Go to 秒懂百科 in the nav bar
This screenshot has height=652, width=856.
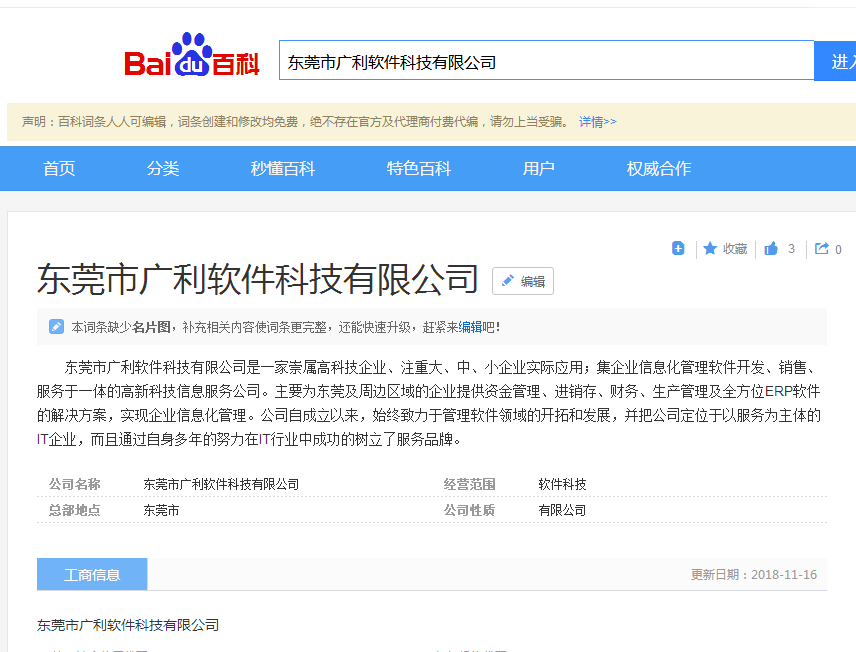click(x=283, y=168)
